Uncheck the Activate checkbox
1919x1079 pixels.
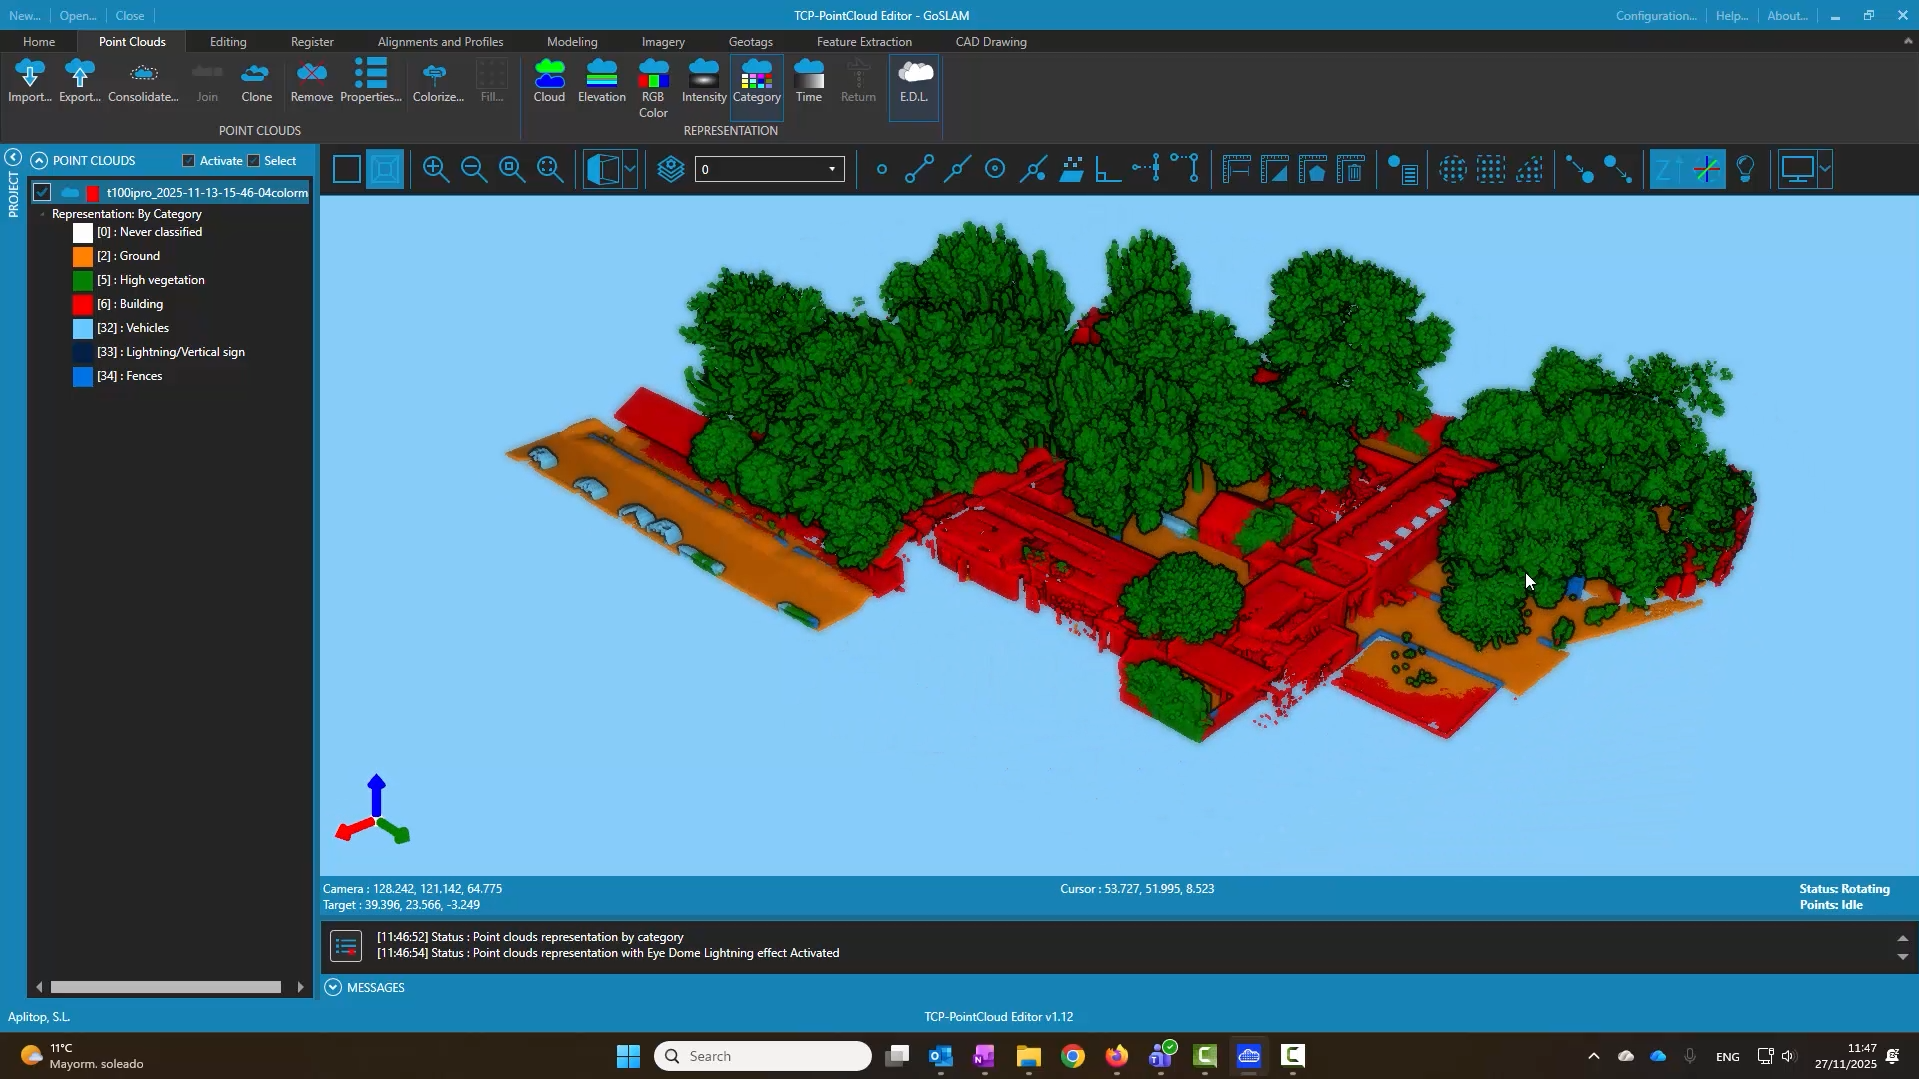click(190, 160)
